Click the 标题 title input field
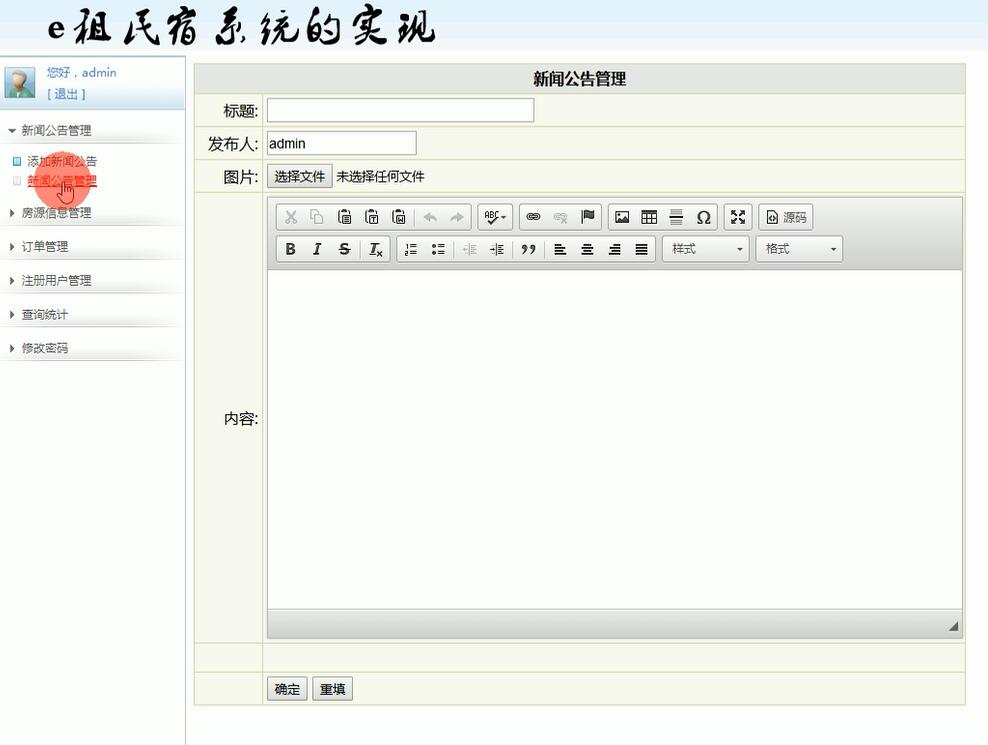 click(400, 110)
